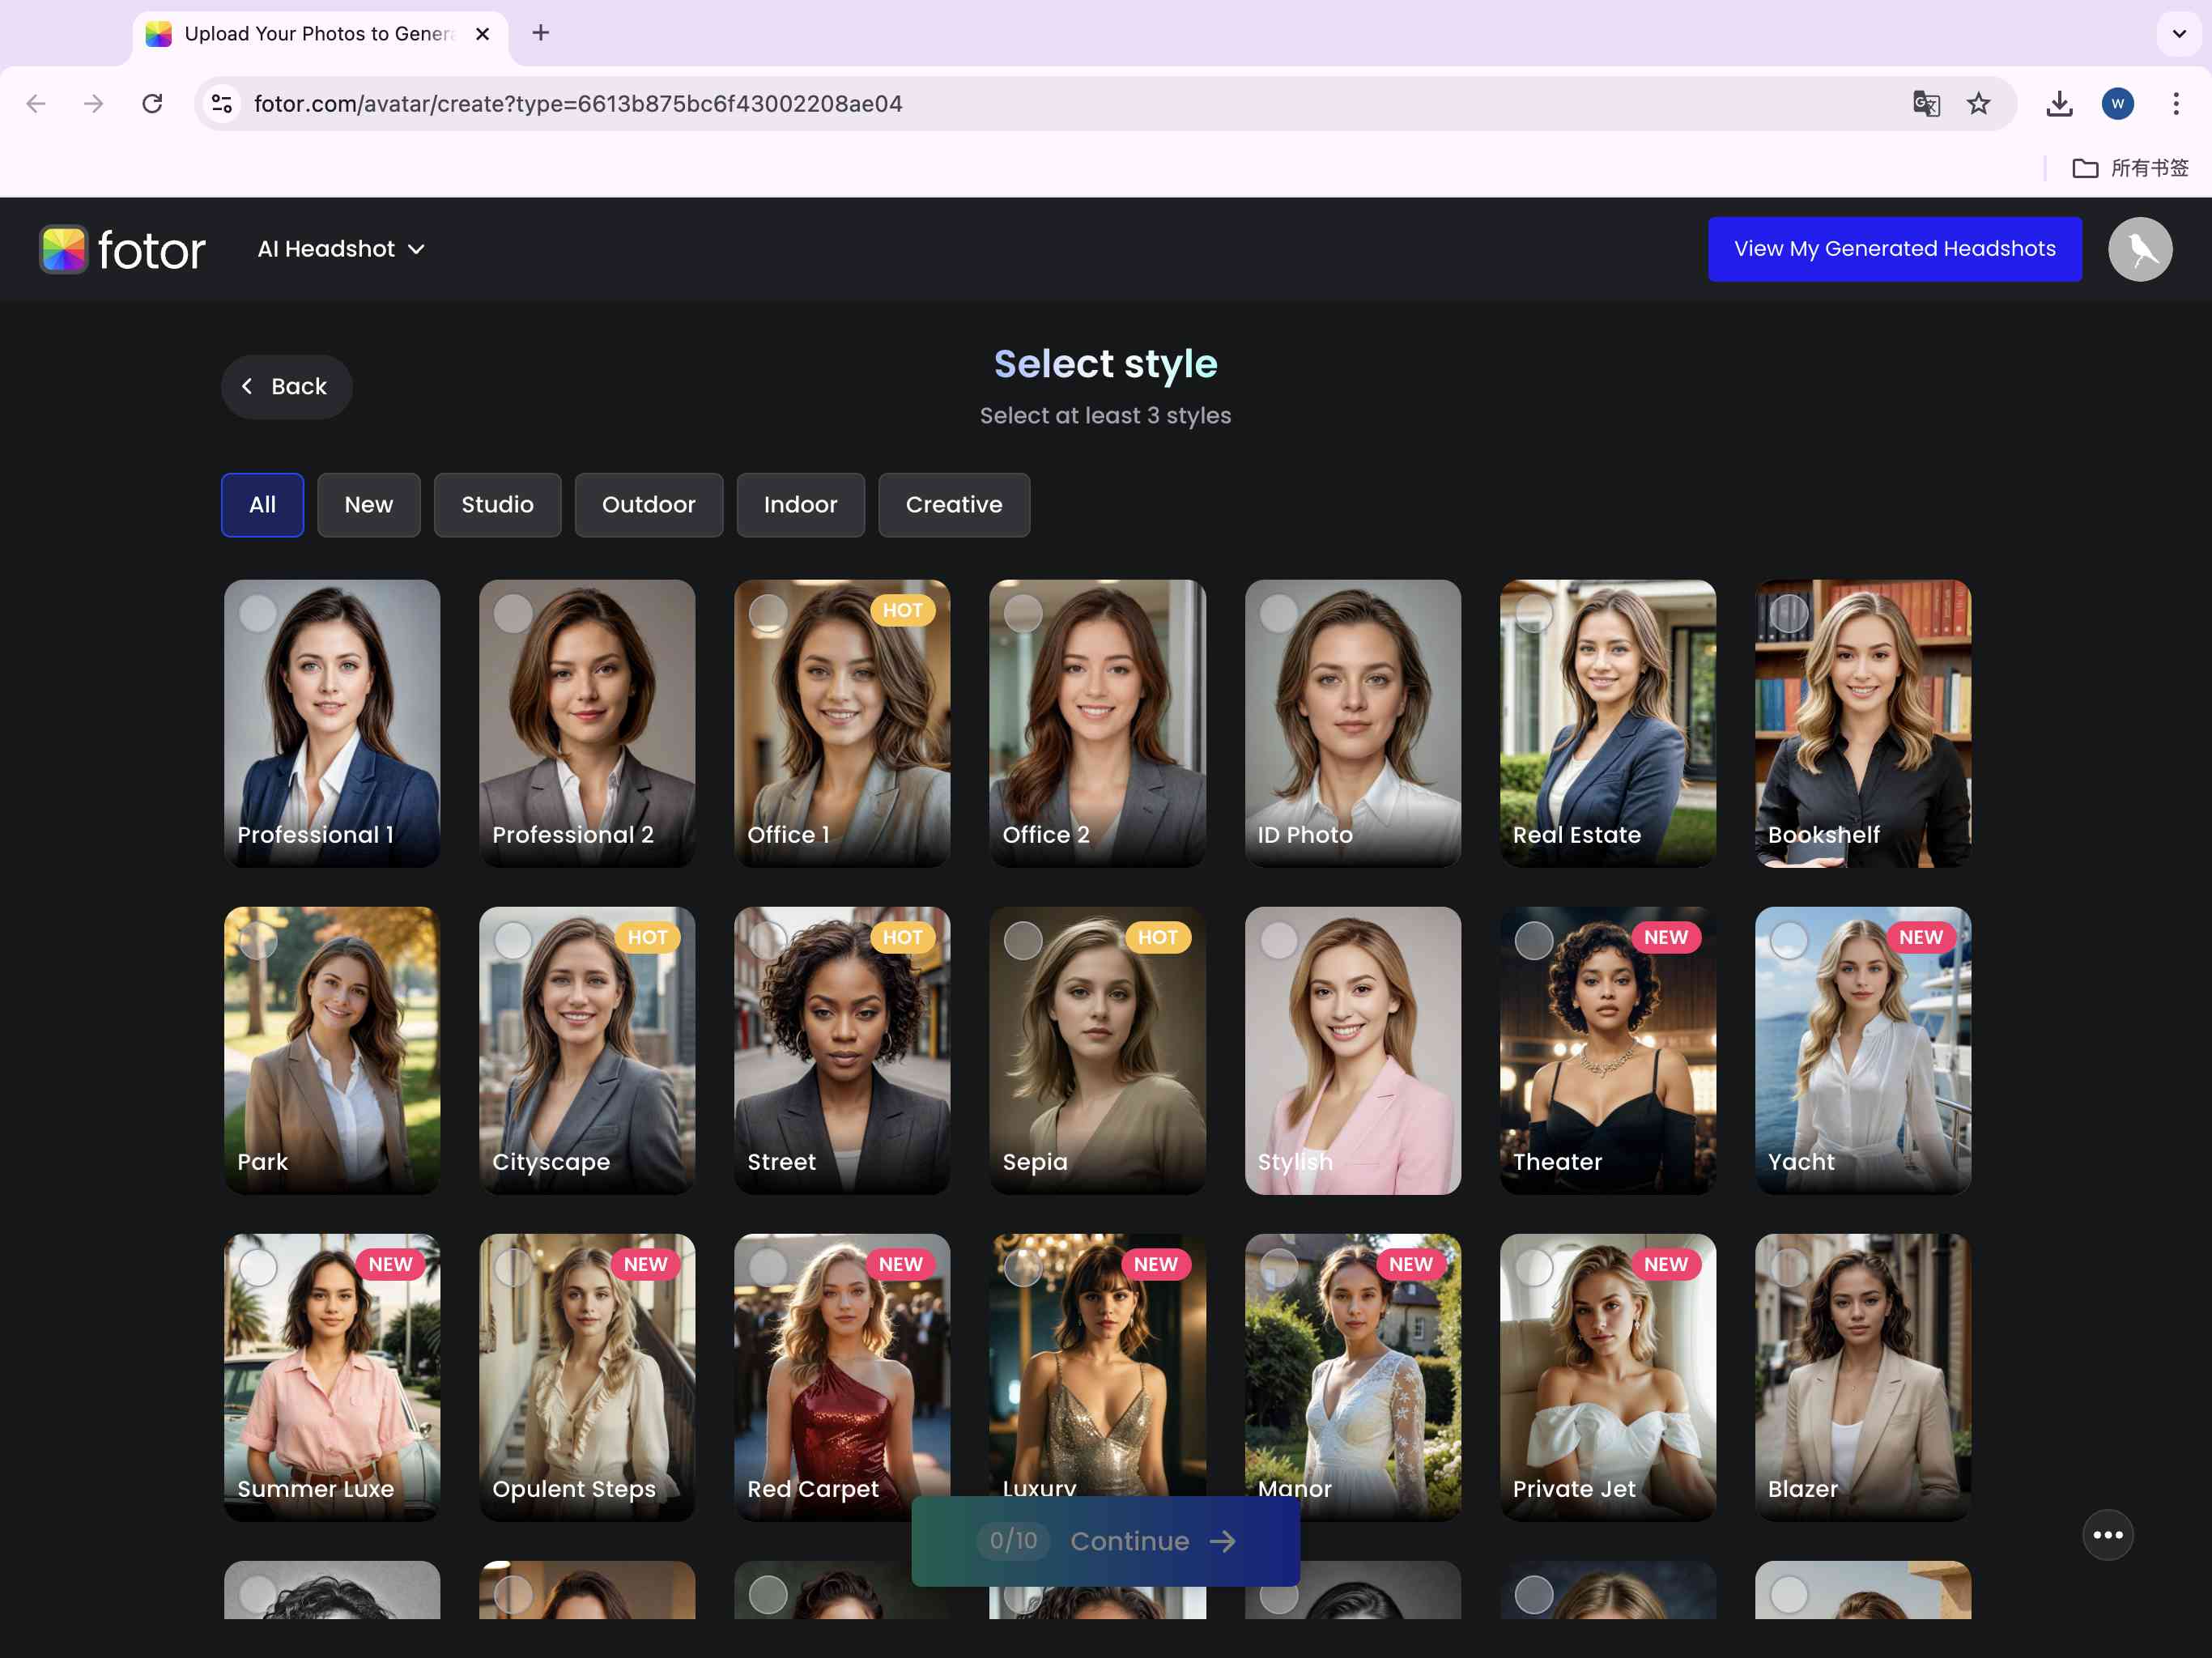Select the Street style thumbnail

(842, 1051)
